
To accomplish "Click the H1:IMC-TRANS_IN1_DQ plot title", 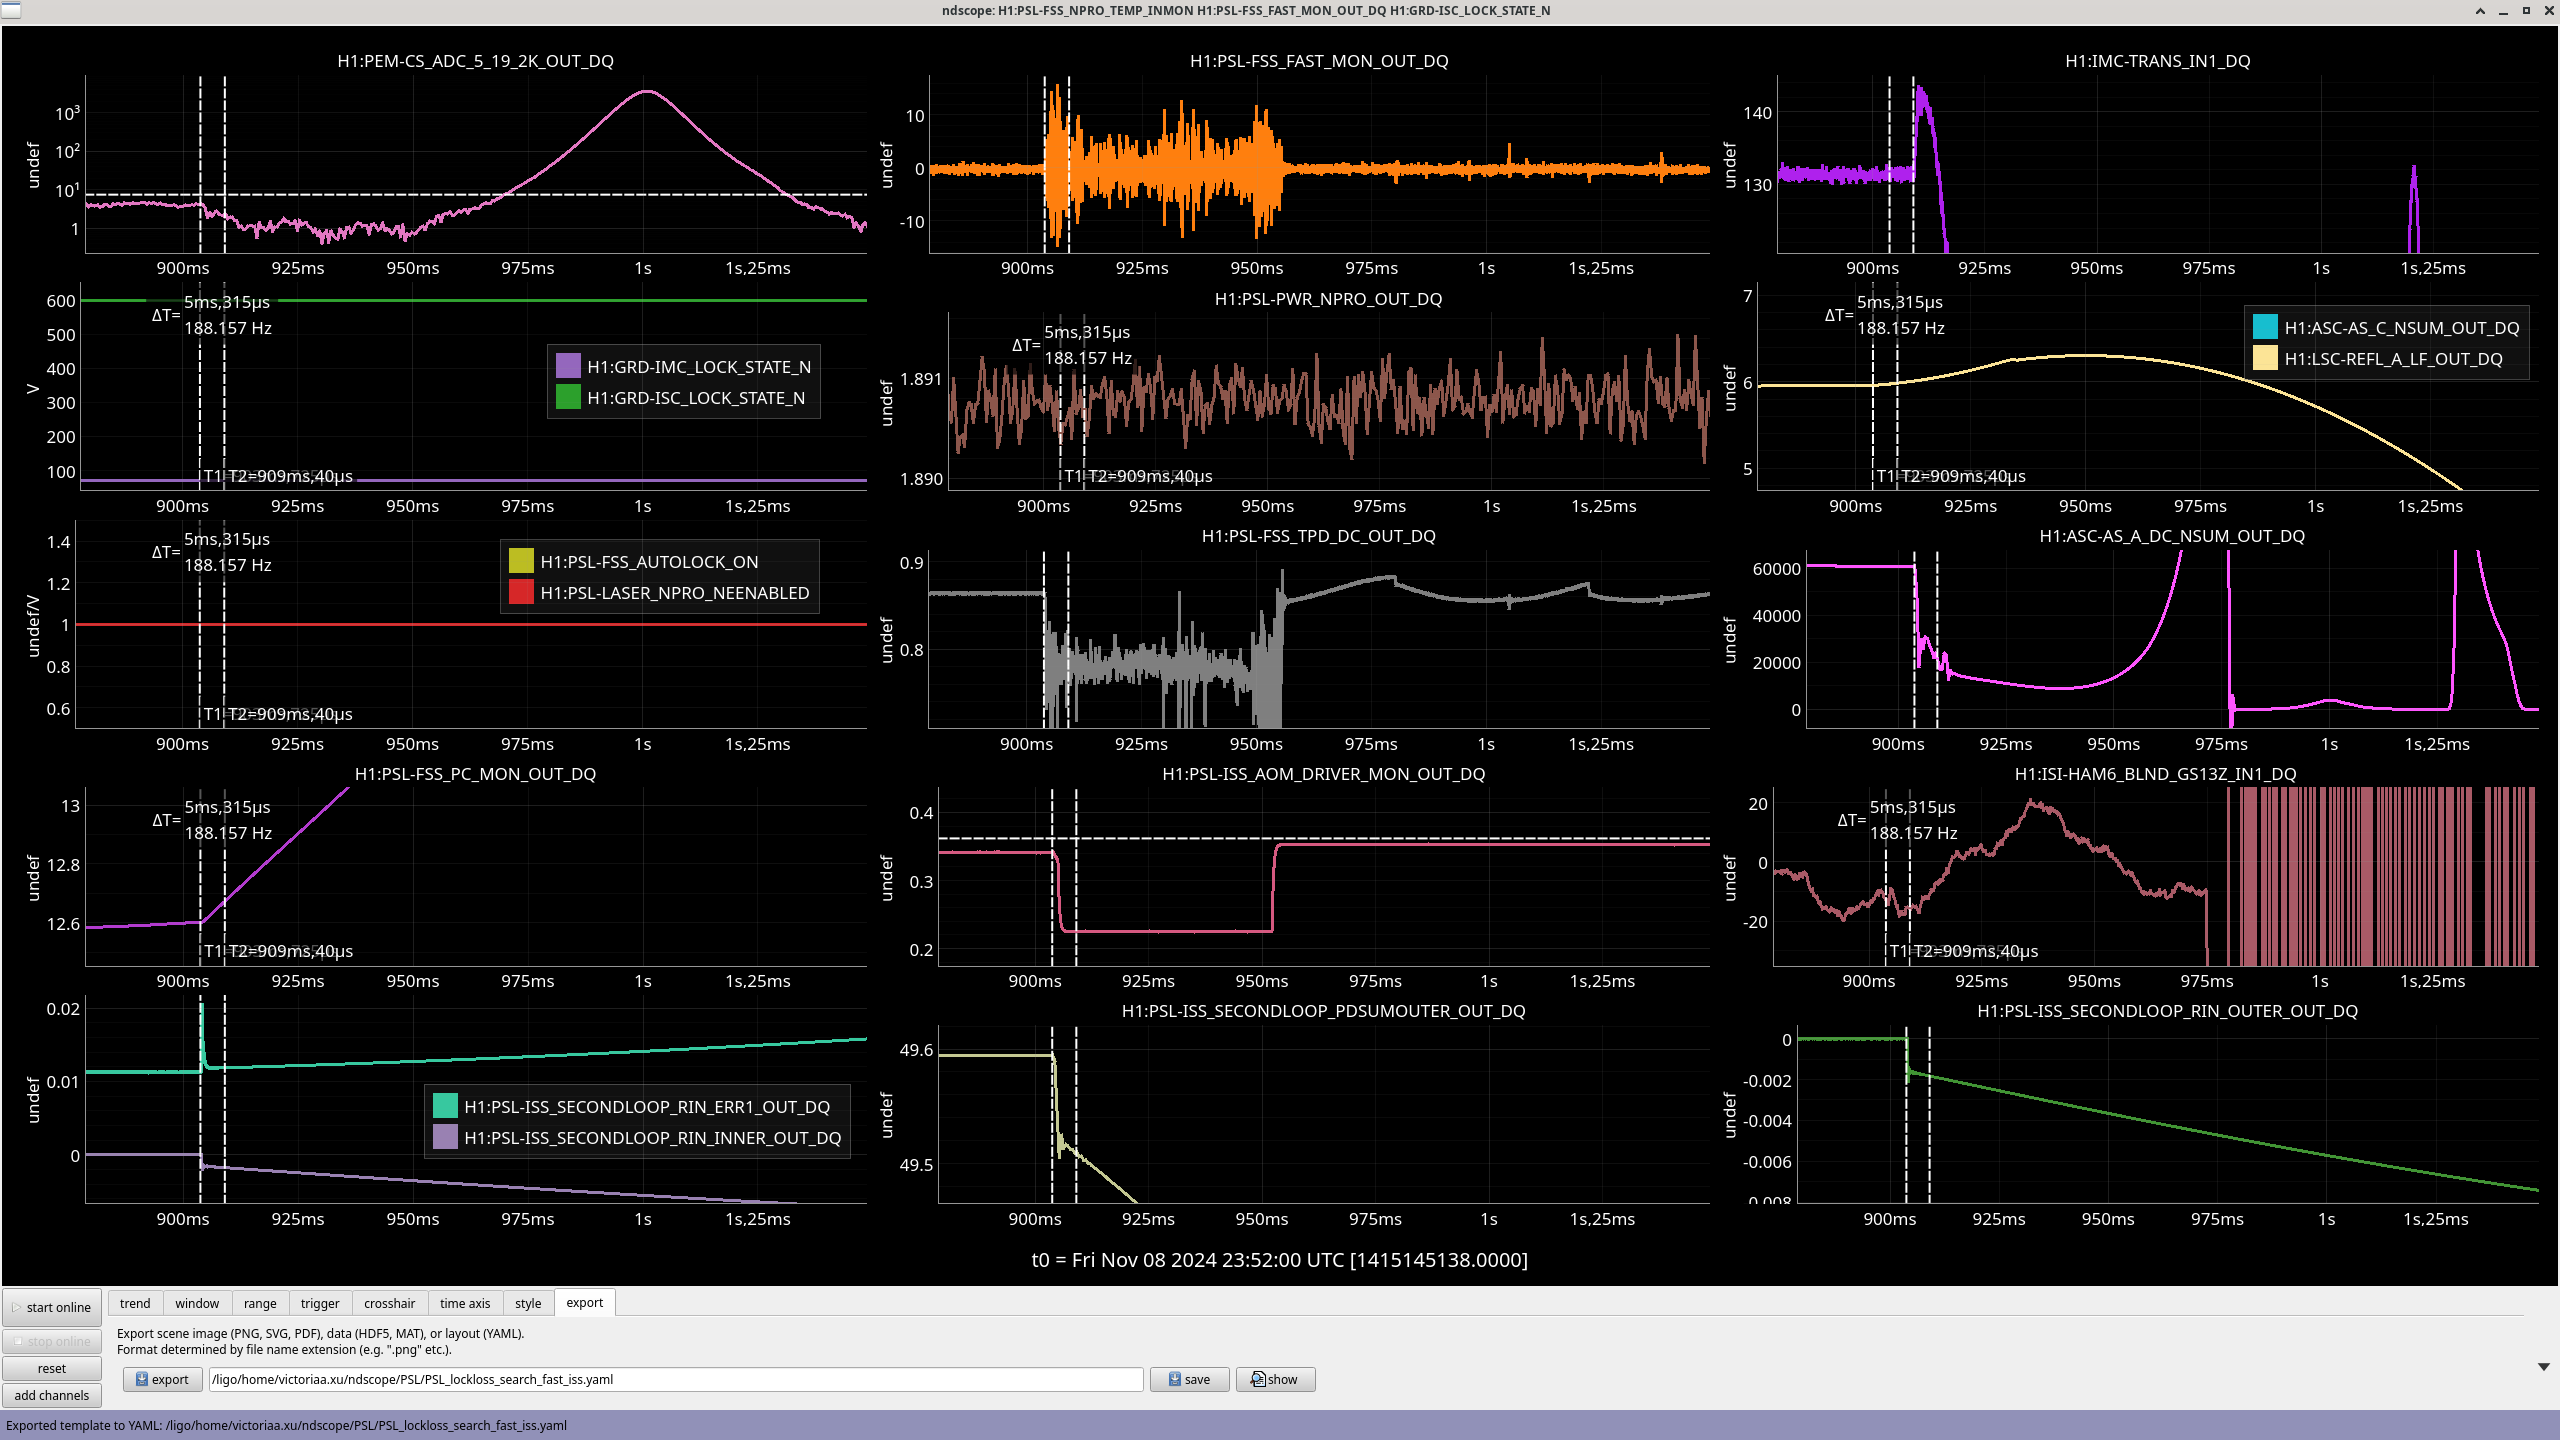I will pyautogui.click(x=2157, y=61).
